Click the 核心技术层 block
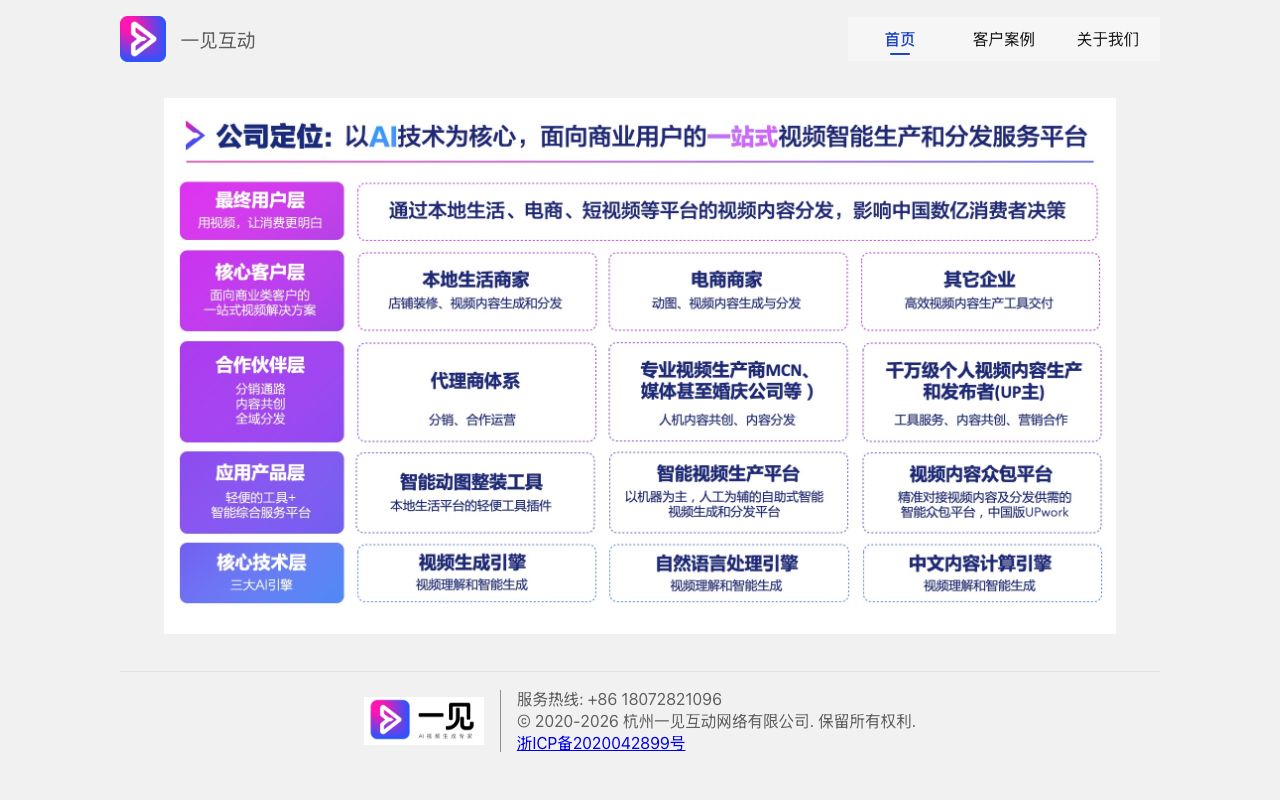The height and width of the screenshot is (800, 1280). pos(261,572)
